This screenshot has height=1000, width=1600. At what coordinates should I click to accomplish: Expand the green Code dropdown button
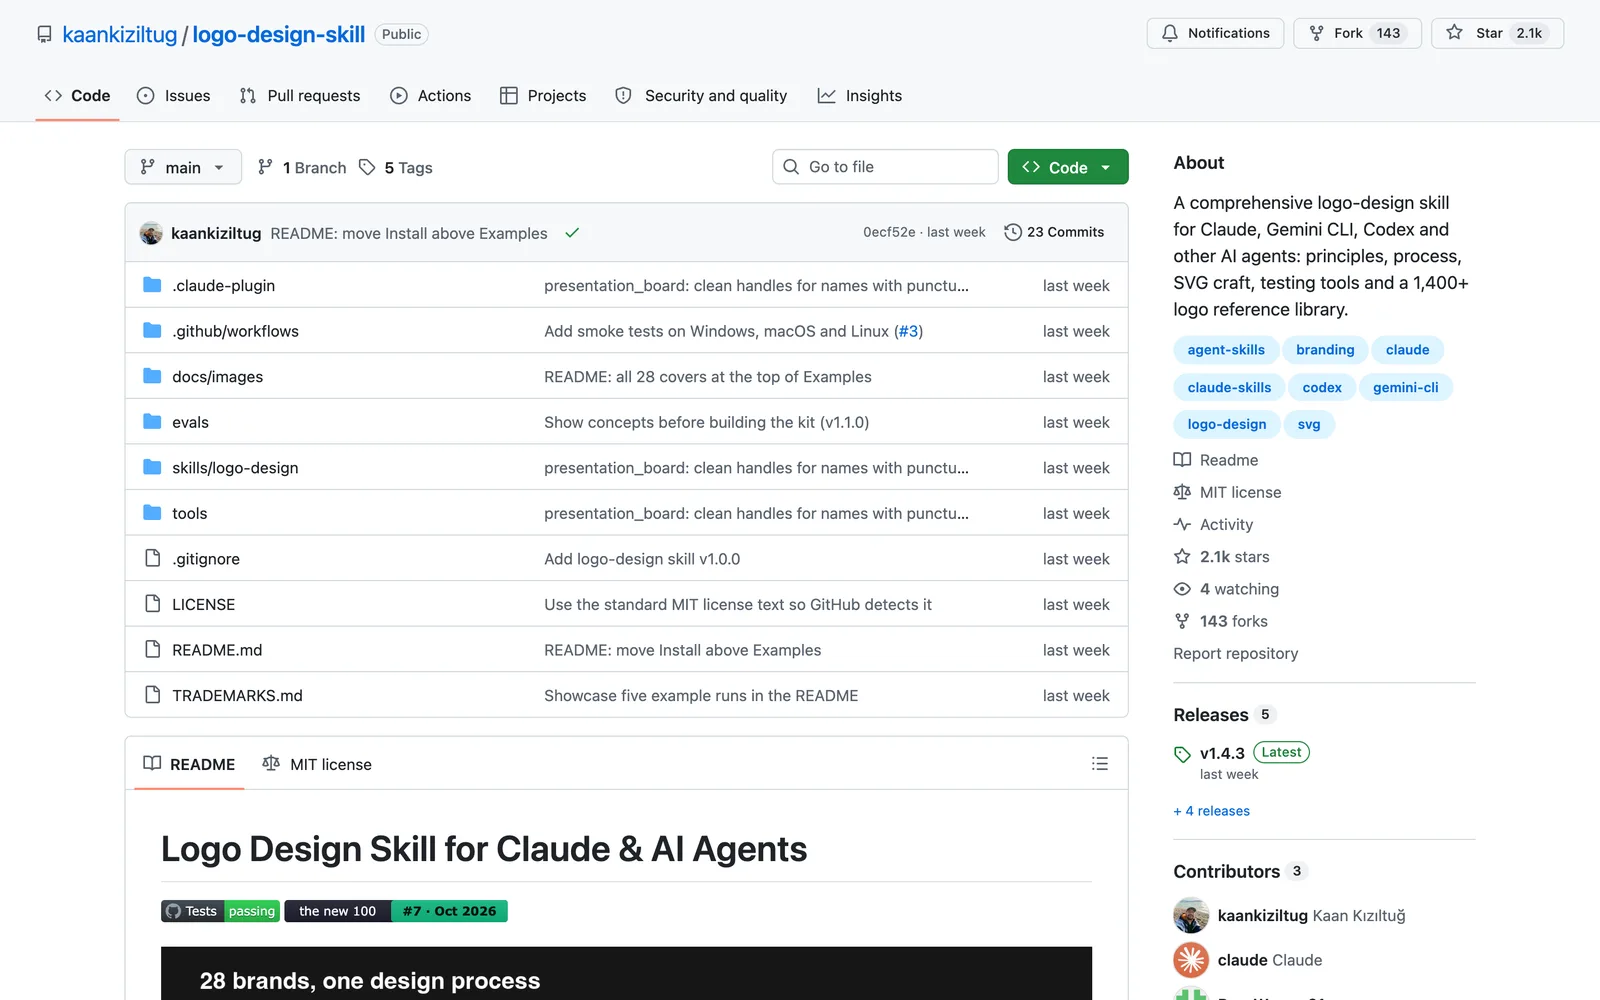pyautogui.click(x=1068, y=167)
